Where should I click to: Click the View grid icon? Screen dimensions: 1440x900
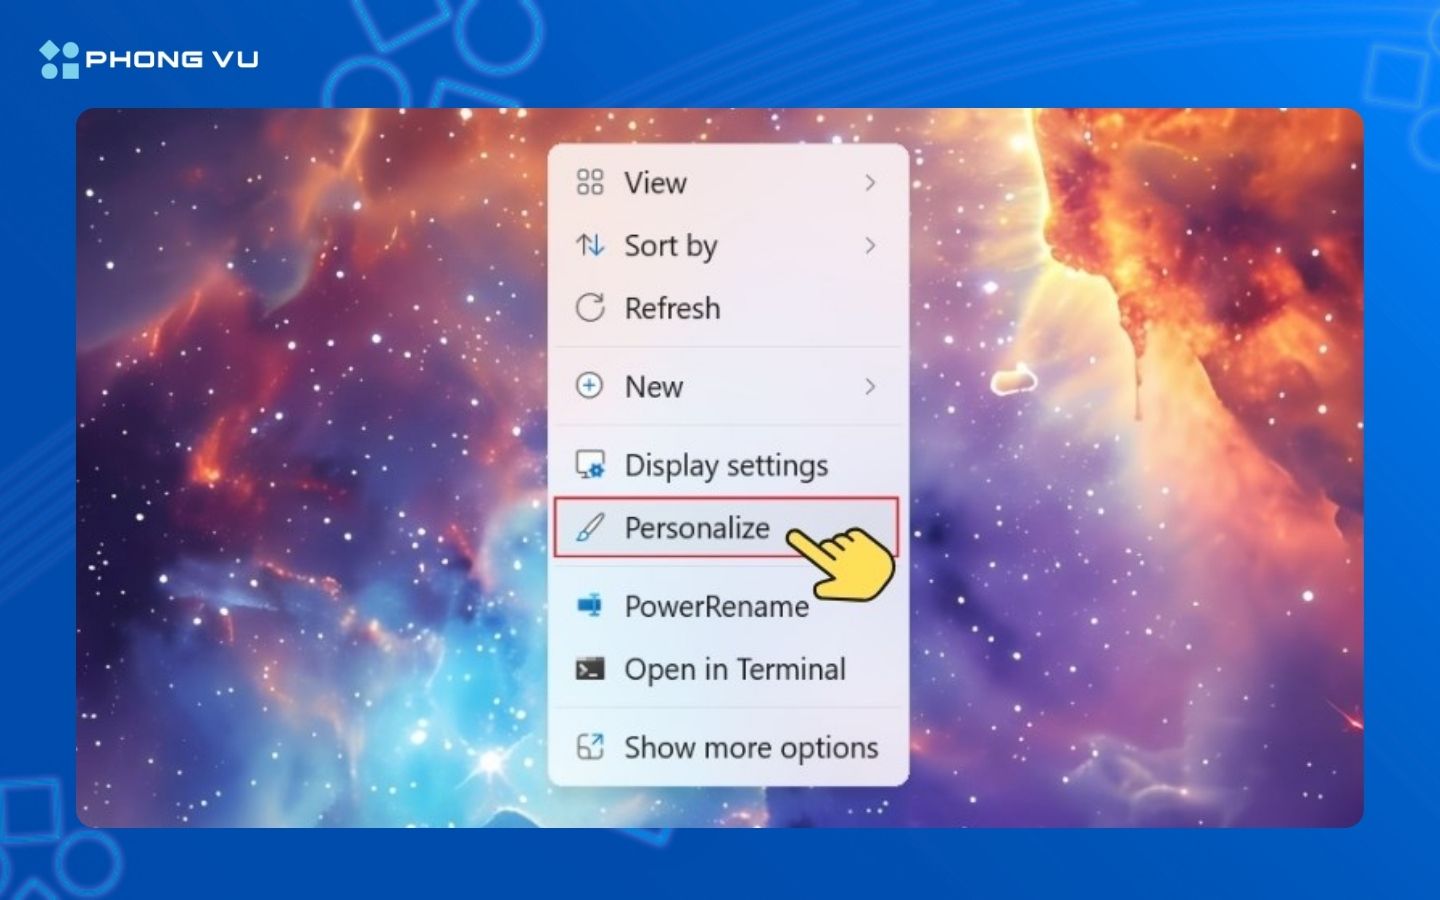[591, 183]
